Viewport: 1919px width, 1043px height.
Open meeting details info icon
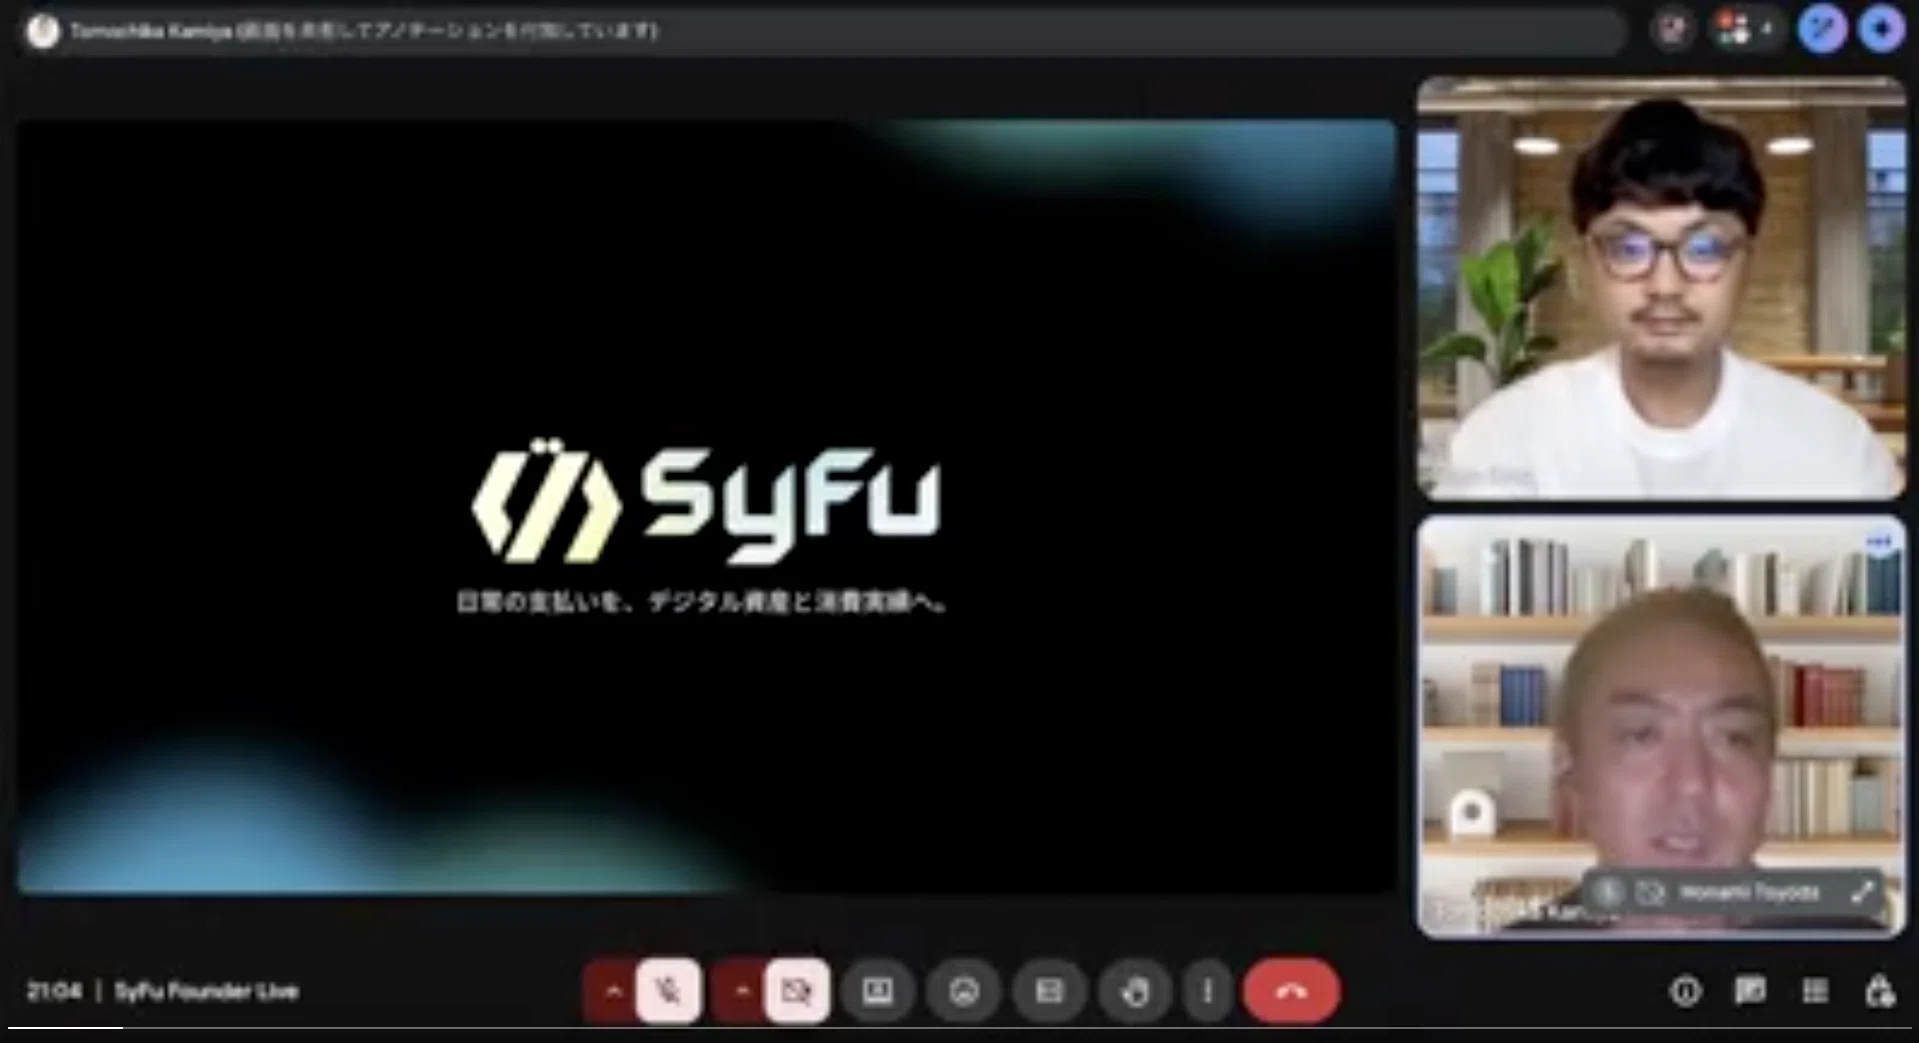1685,991
